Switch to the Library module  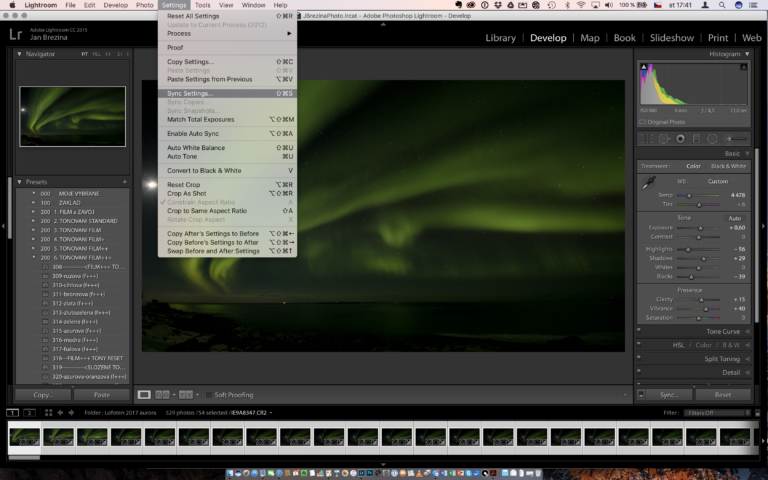click(x=500, y=38)
